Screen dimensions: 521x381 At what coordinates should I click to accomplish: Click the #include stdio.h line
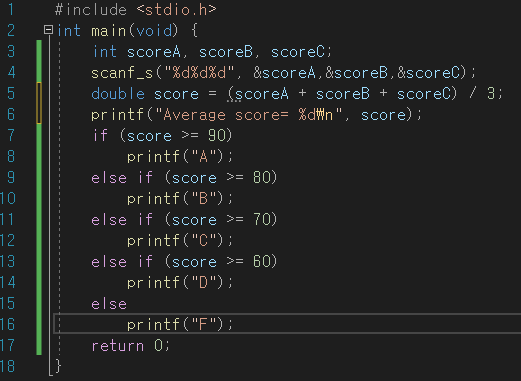click(x=135, y=10)
